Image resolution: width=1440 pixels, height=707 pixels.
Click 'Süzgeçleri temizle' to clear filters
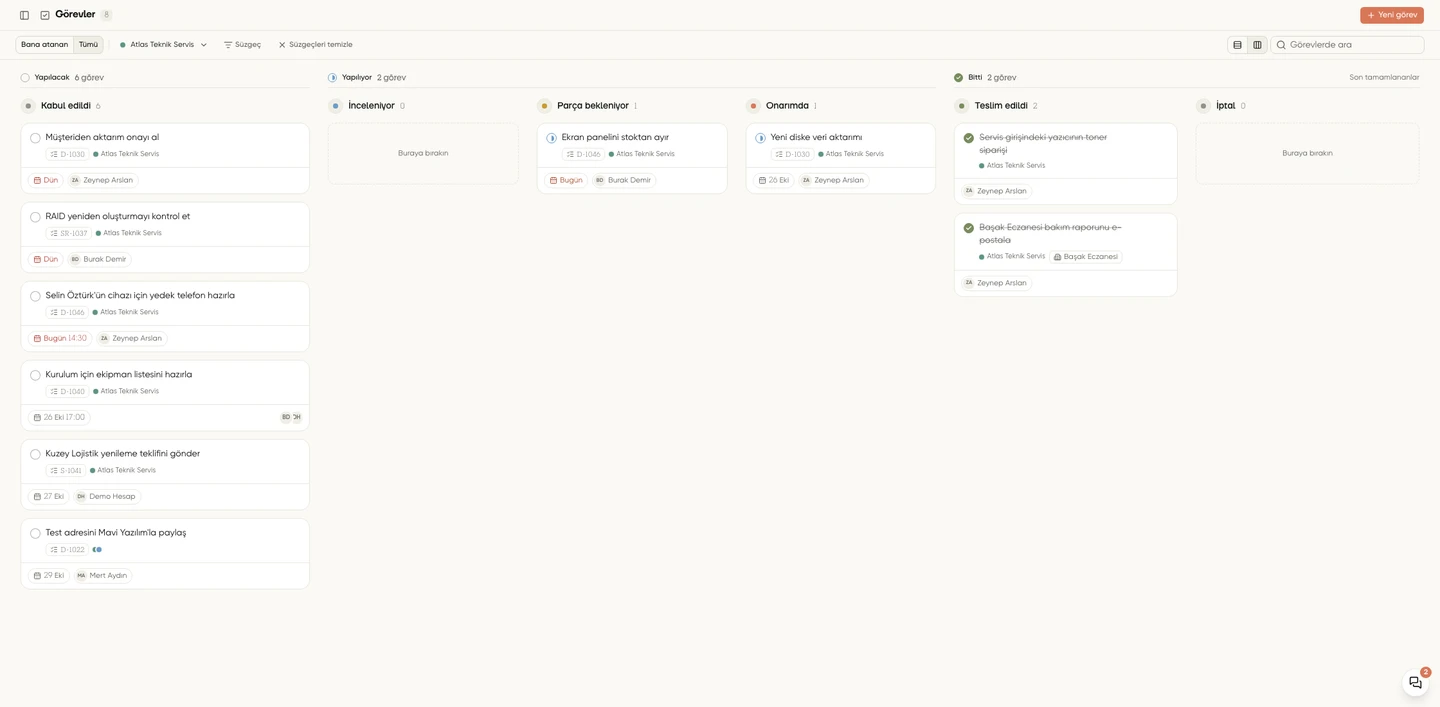(315, 45)
